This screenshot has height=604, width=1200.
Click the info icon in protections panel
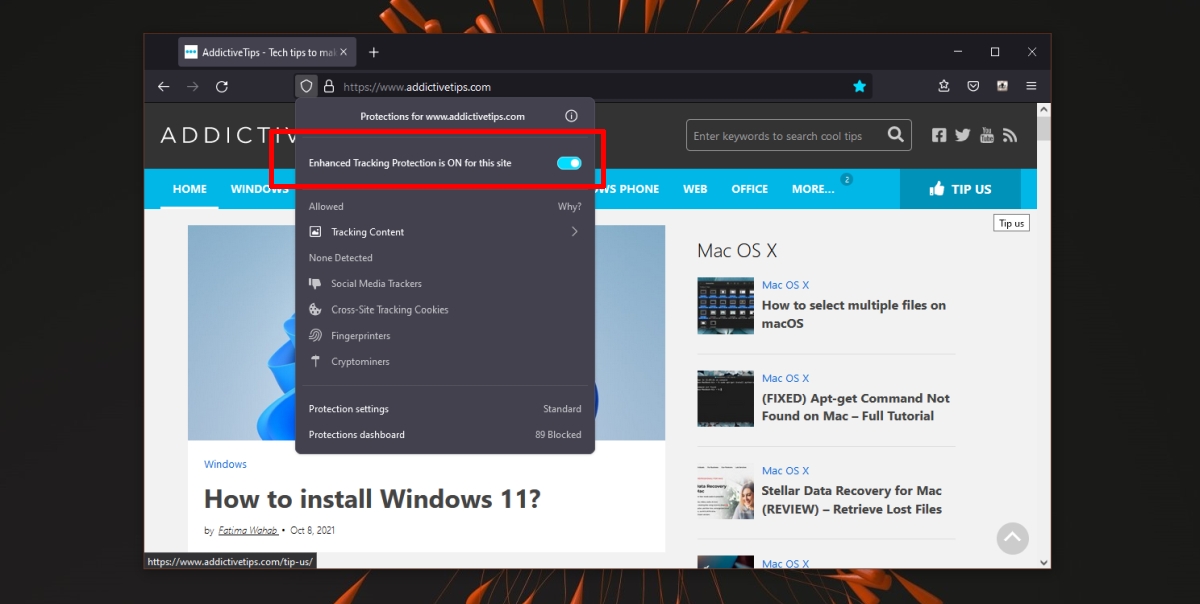571,116
